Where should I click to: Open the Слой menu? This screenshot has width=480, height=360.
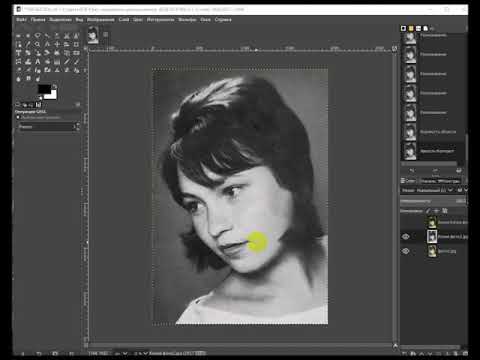[x=124, y=20]
